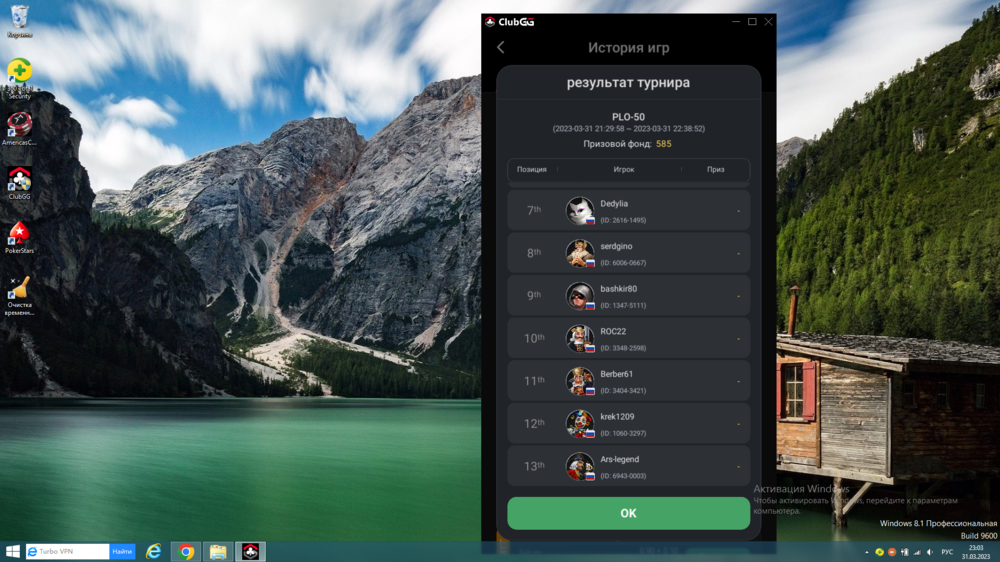Viewport: 1000px width, 562px height.
Task: Launch Google Chrome from the taskbar
Action: pyautogui.click(x=186, y=551)
